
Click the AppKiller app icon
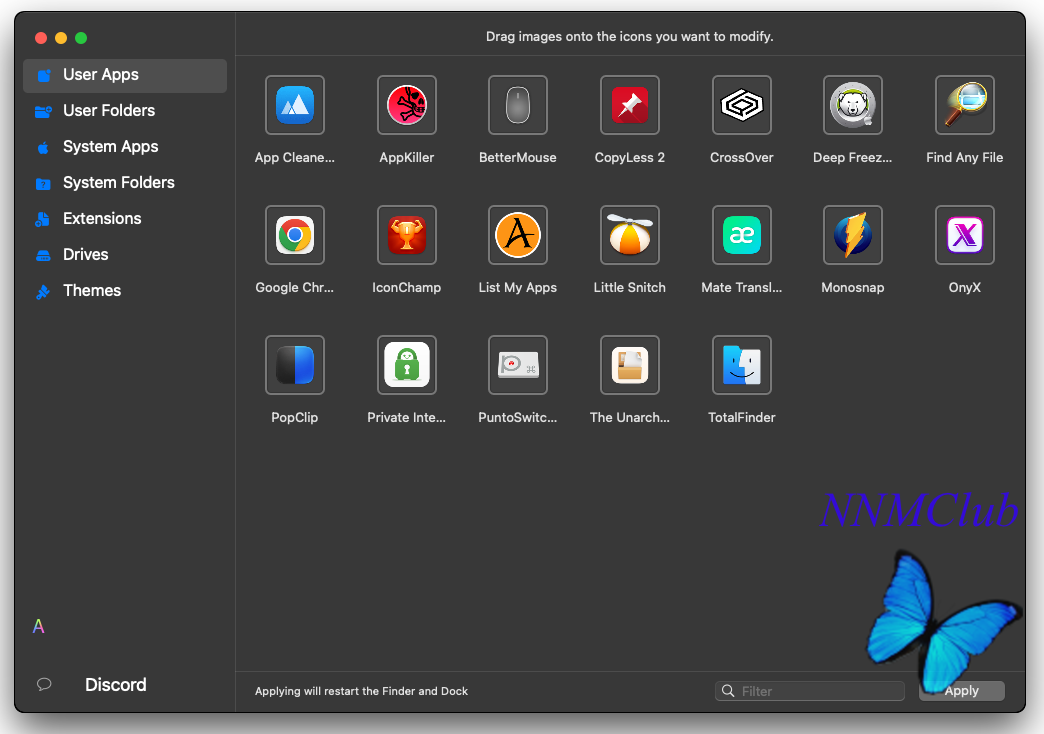click(407, 105)
